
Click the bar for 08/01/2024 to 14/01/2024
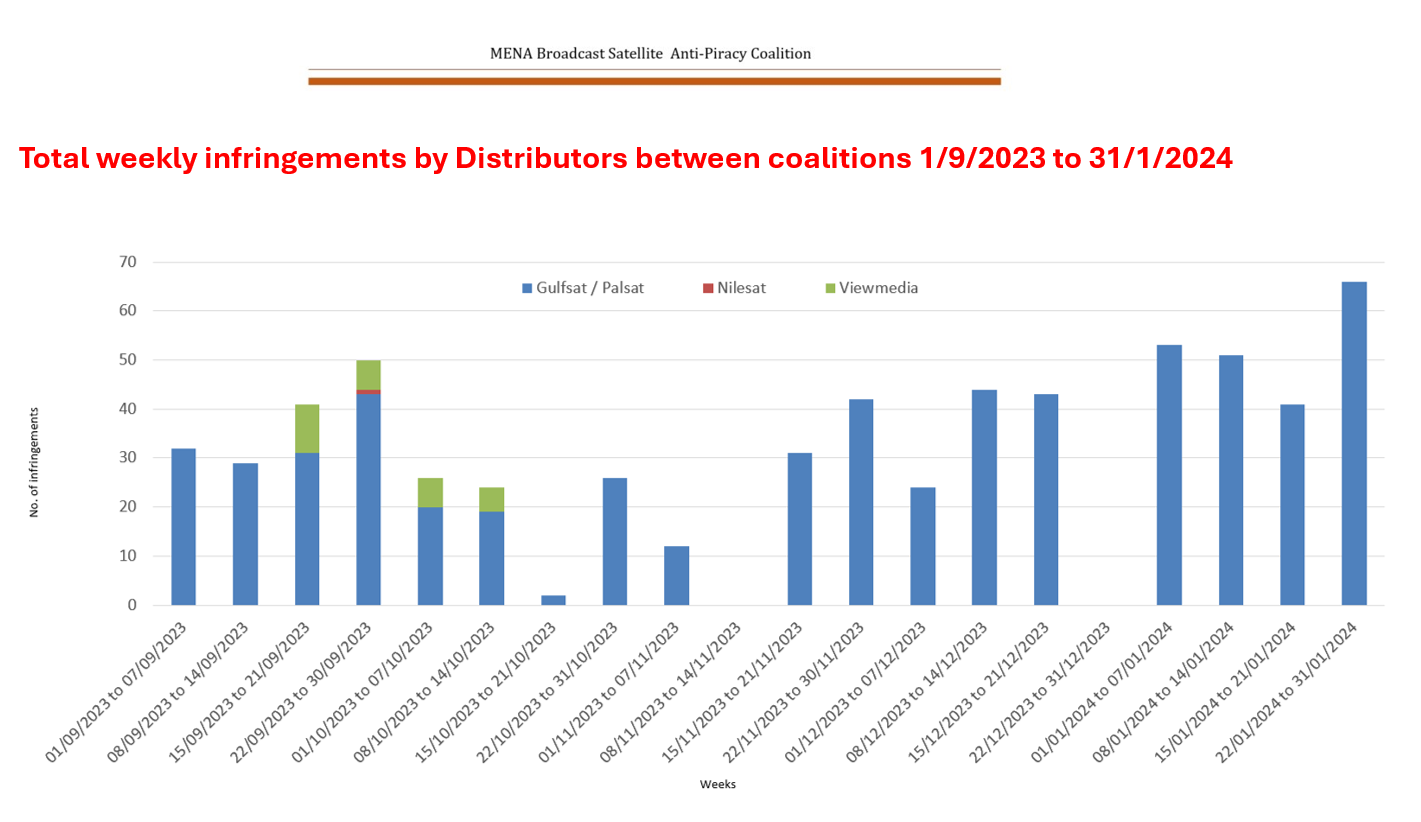(x=1231, y=480)
